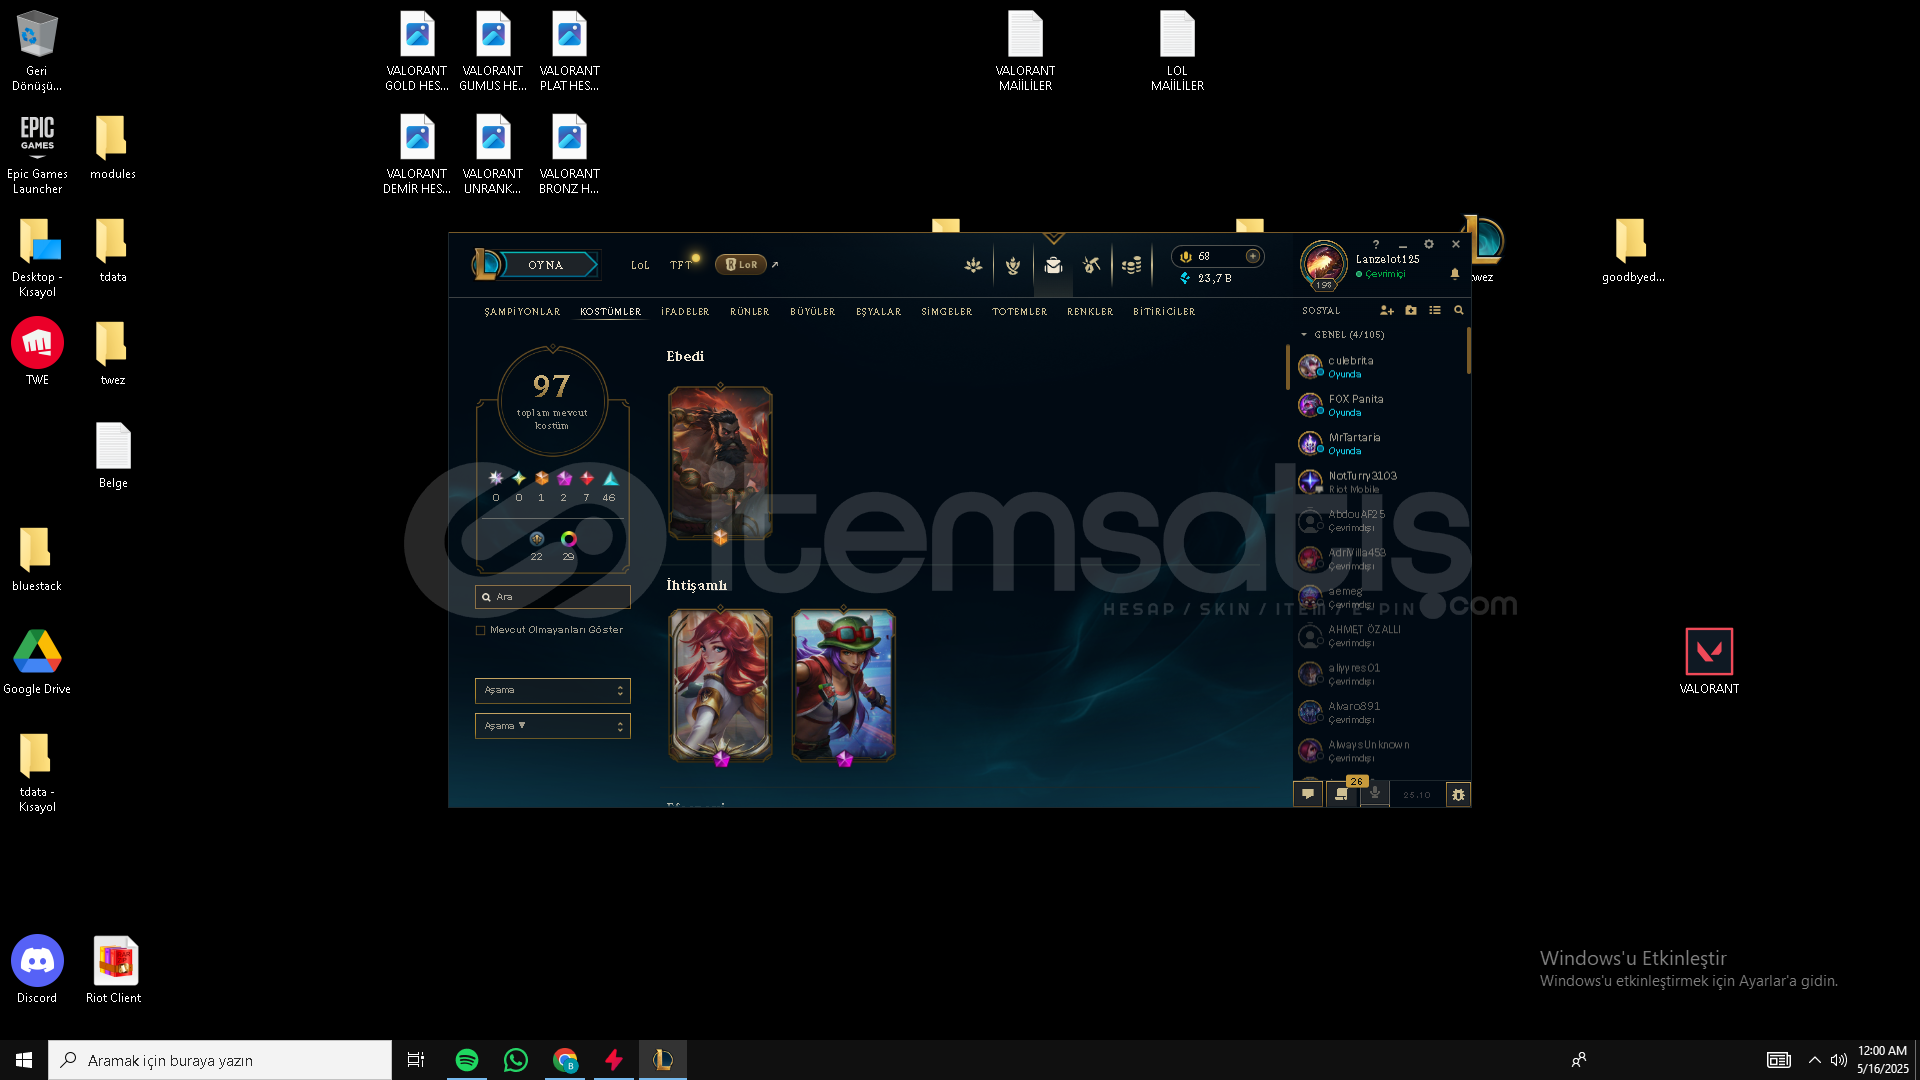Select the Discord desktop icon
Screen dimensions: 1920x1080
tap(37, 969)
